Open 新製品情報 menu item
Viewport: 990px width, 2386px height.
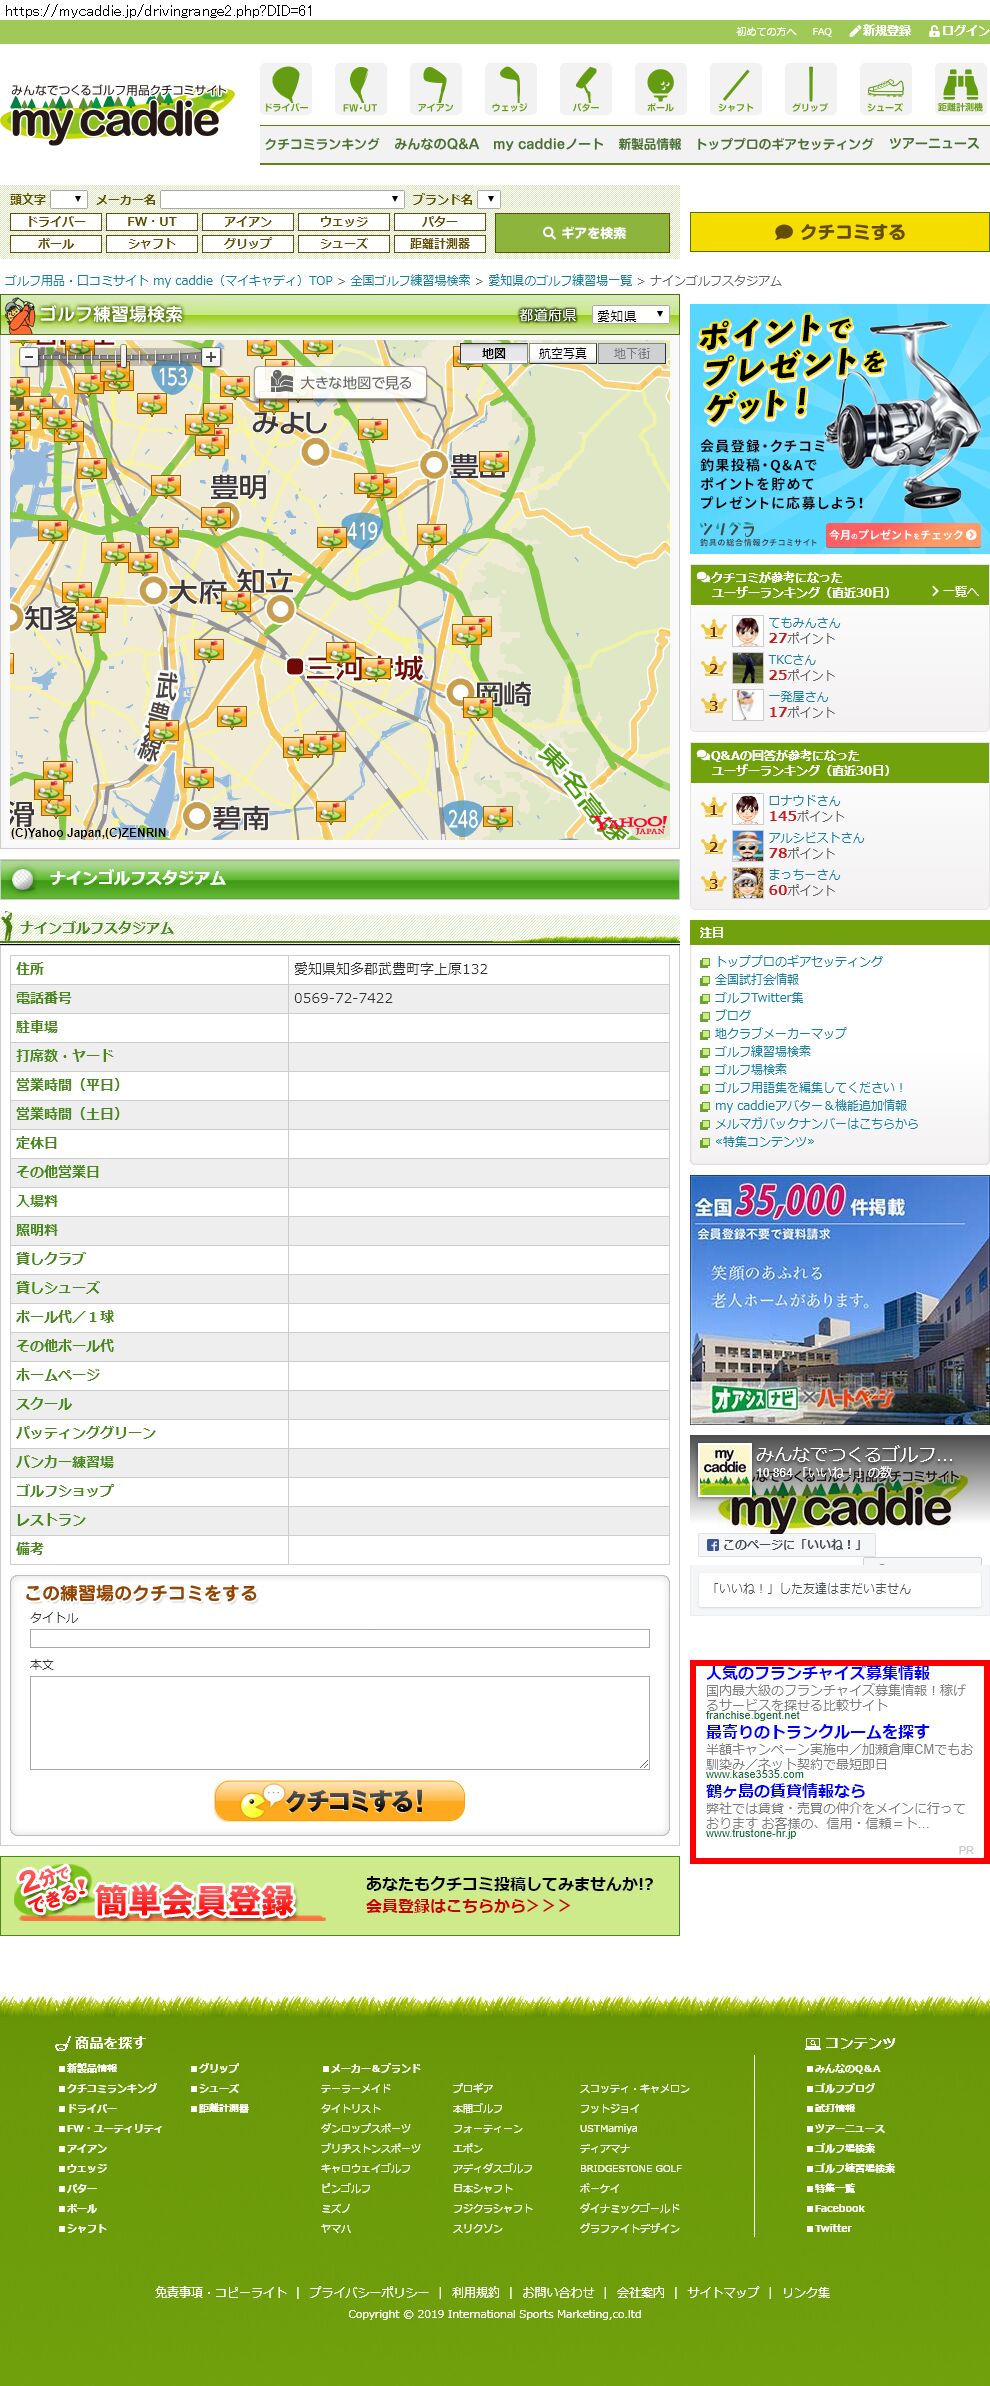click(649, 144)
